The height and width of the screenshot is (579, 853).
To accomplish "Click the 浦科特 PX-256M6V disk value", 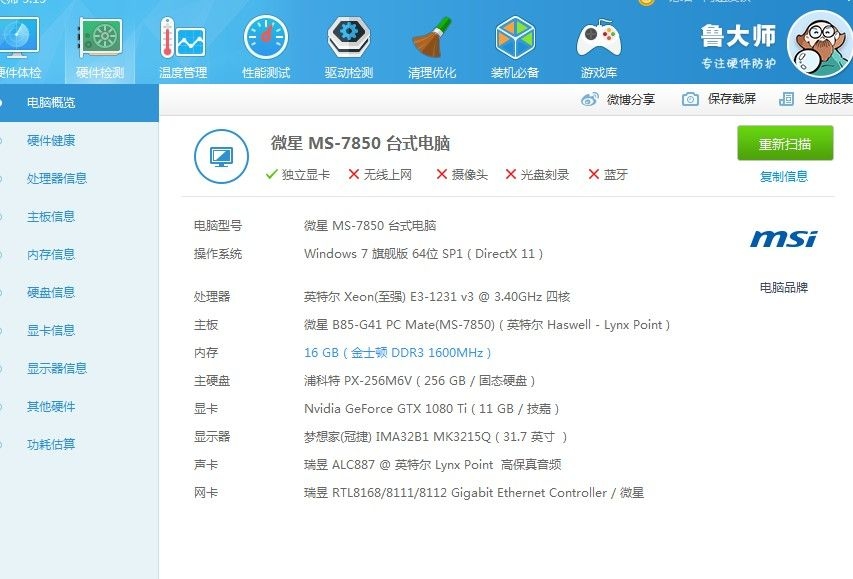I will [x=419, y=381].
